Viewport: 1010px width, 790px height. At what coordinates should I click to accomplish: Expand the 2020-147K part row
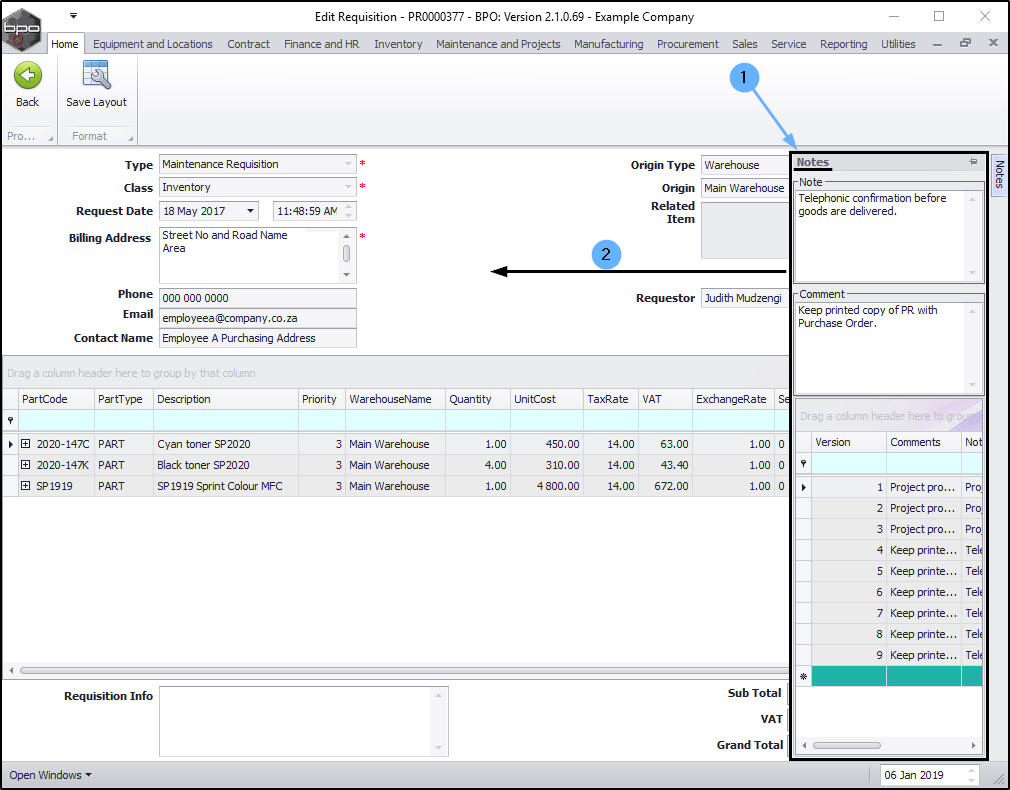click(x=25, y=465)
